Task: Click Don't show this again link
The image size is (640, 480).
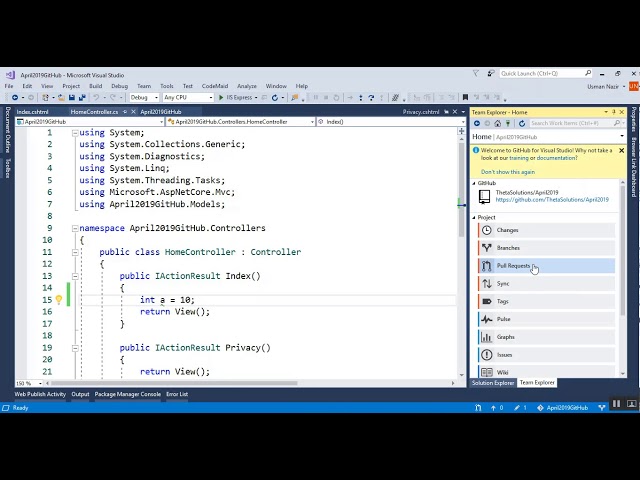Action: (508, 172)
